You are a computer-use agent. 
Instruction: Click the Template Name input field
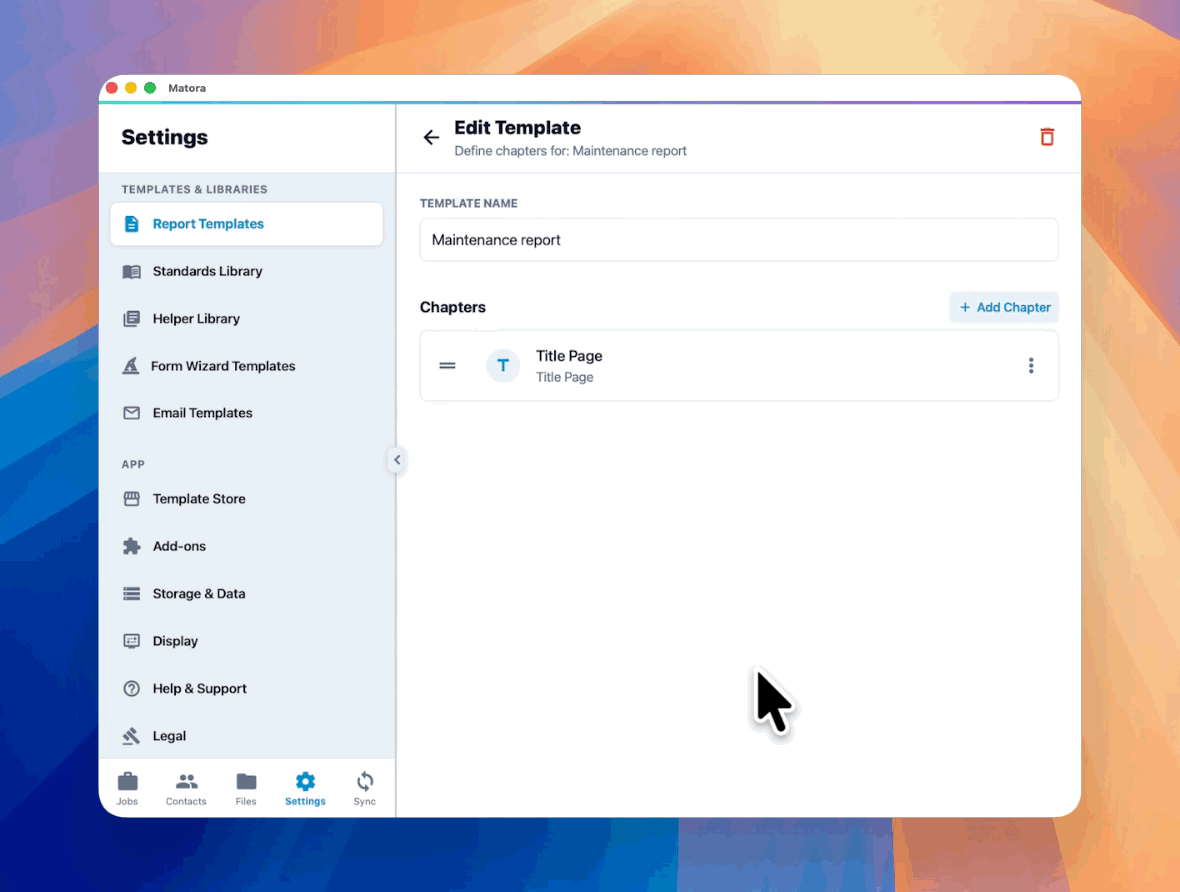pyautogui.click(x=739, y=240)
